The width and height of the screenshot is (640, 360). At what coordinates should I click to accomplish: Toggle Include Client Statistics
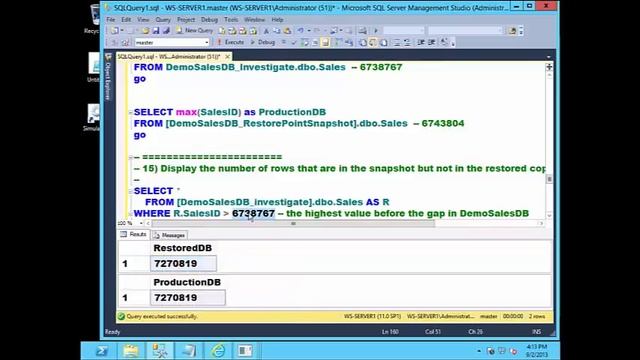point(349,42)
